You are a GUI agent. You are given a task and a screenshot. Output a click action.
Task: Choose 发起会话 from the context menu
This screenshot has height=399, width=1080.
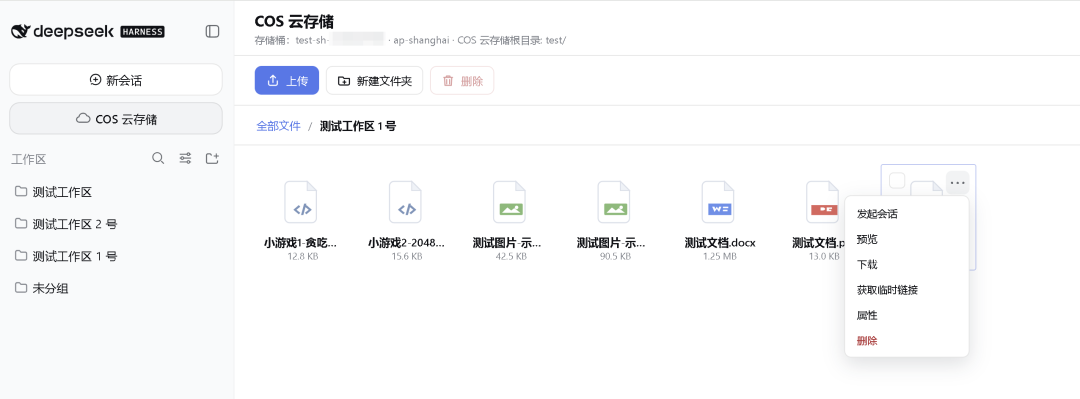point(906,214)
